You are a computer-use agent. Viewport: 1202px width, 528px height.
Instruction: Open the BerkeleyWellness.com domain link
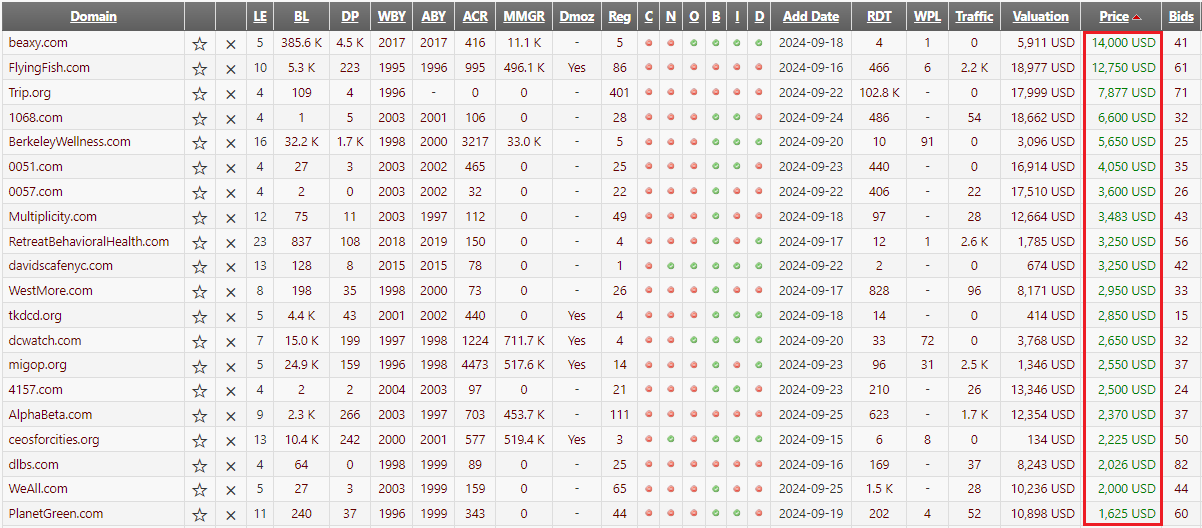point(69,142)
